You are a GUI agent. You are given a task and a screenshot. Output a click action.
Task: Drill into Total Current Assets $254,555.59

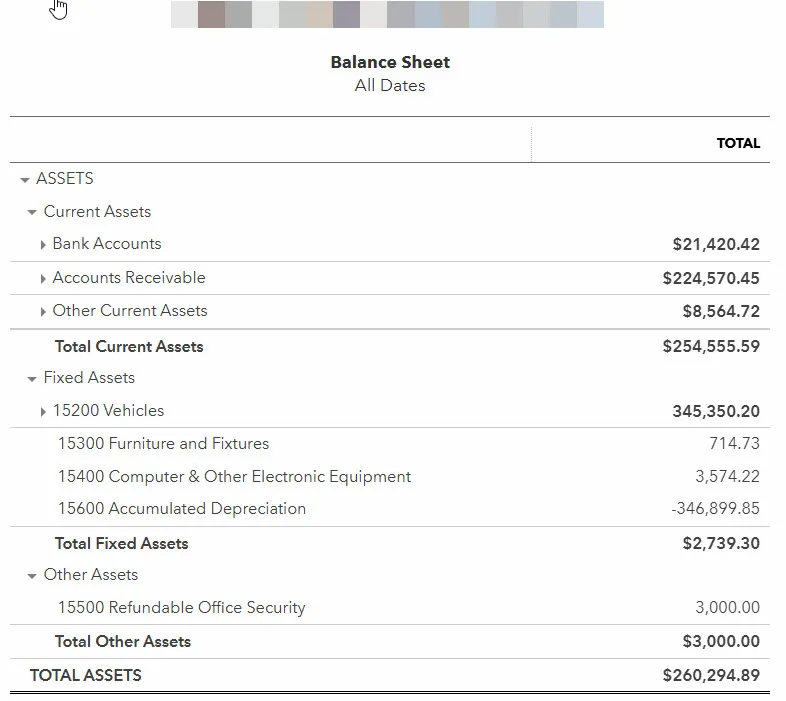(x=710, y=346)
